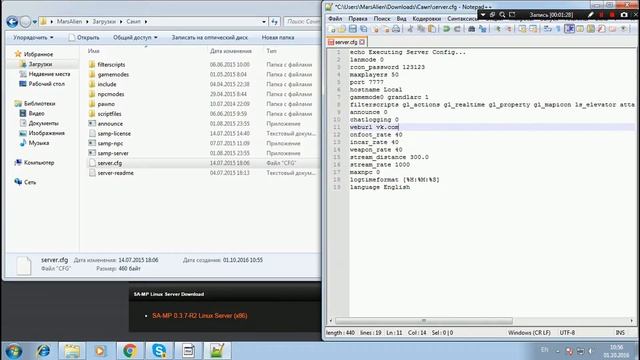Select the samp-server application file

pos(109,153)
